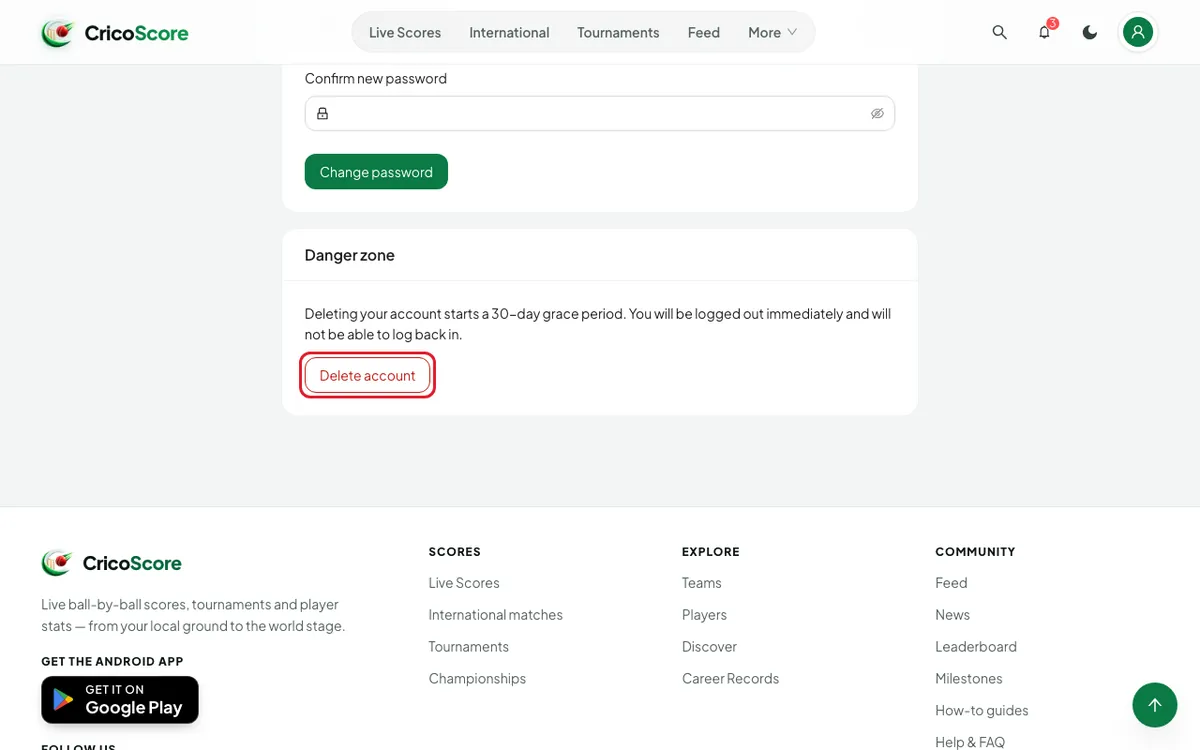Open footer International matches link
The image size is (1200, 750).
click(496, 615)
